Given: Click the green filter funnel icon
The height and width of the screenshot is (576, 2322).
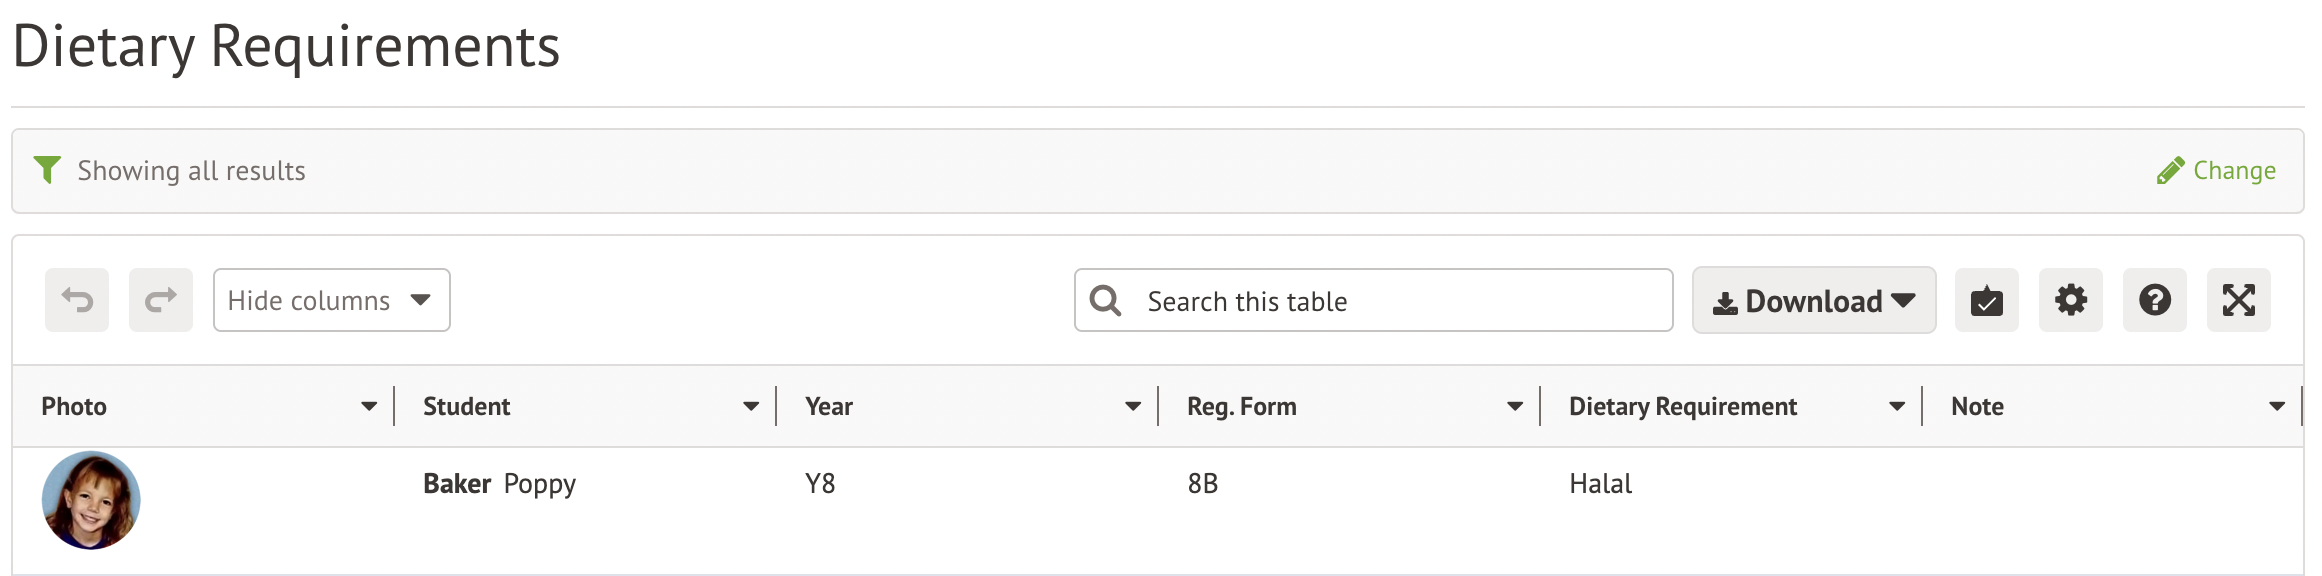Looking at the screenshot, I should click(47, 170).
